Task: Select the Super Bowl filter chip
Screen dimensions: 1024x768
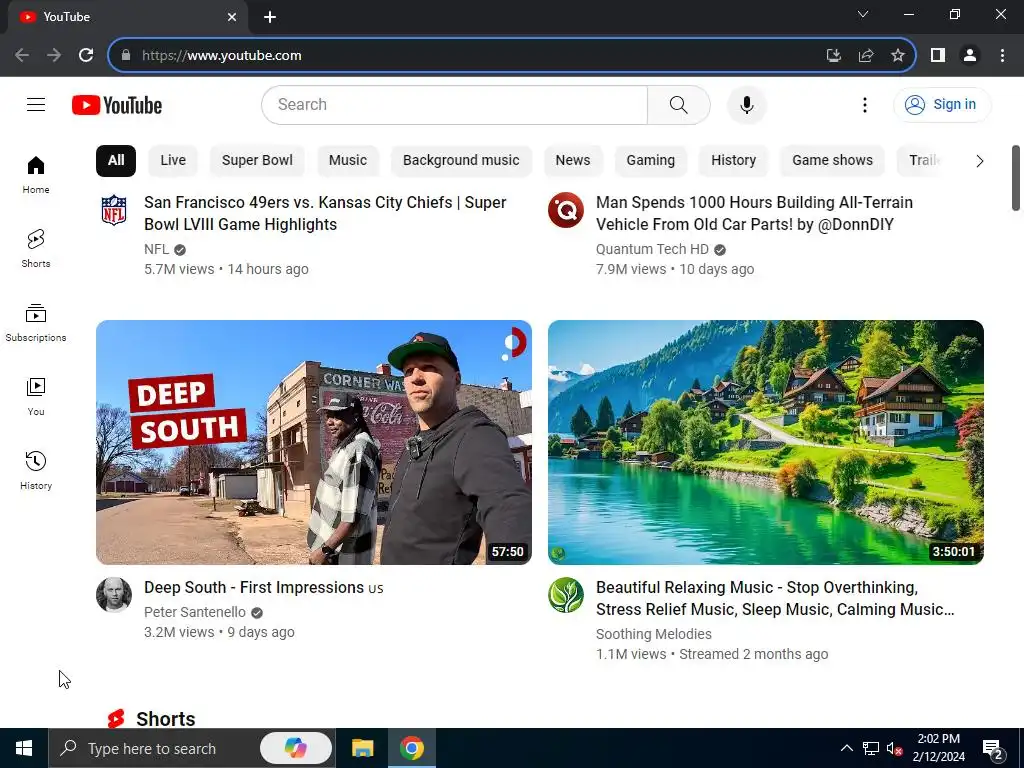Action: 257,161
